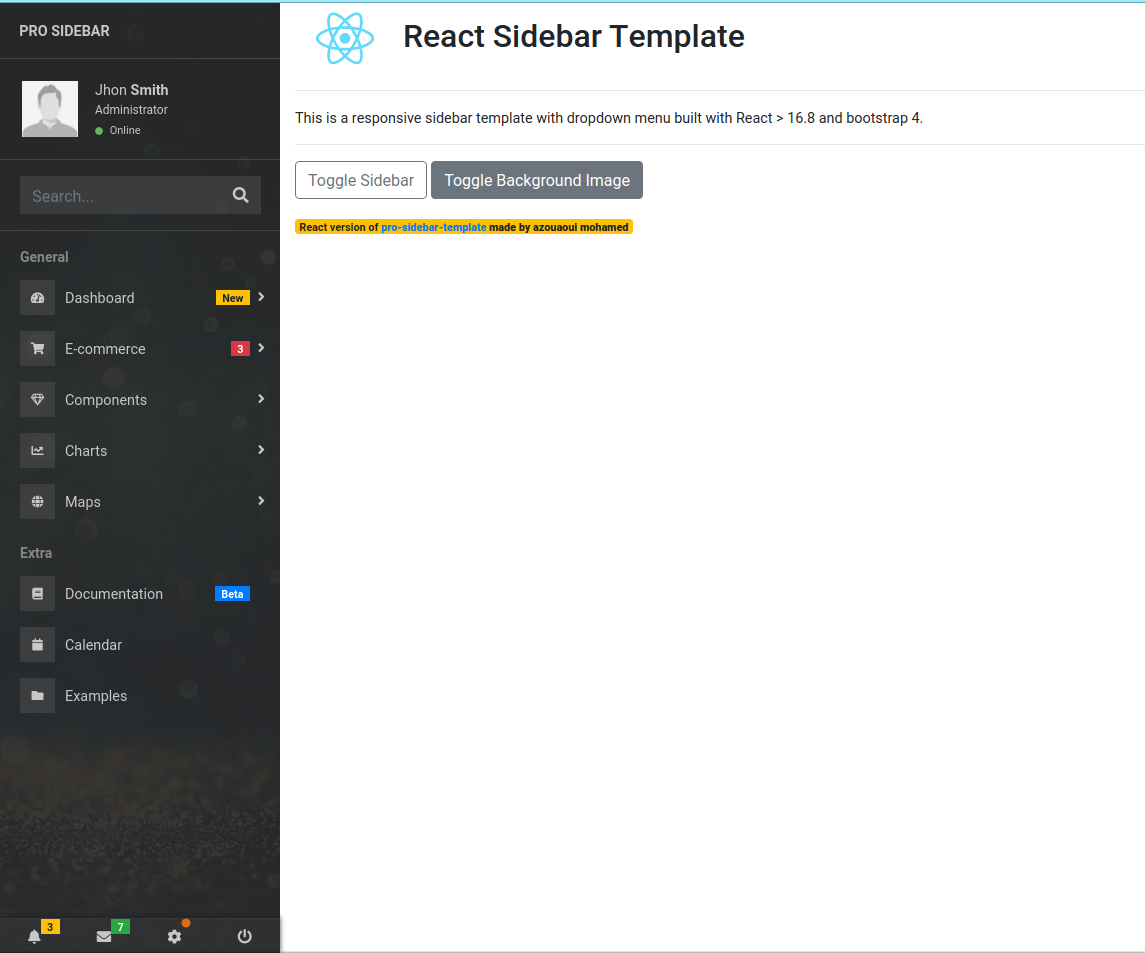Click the responsive sidebar description paragraph
The width and height of the screenshot is (1145, 953).
click(x=609, y=118)
